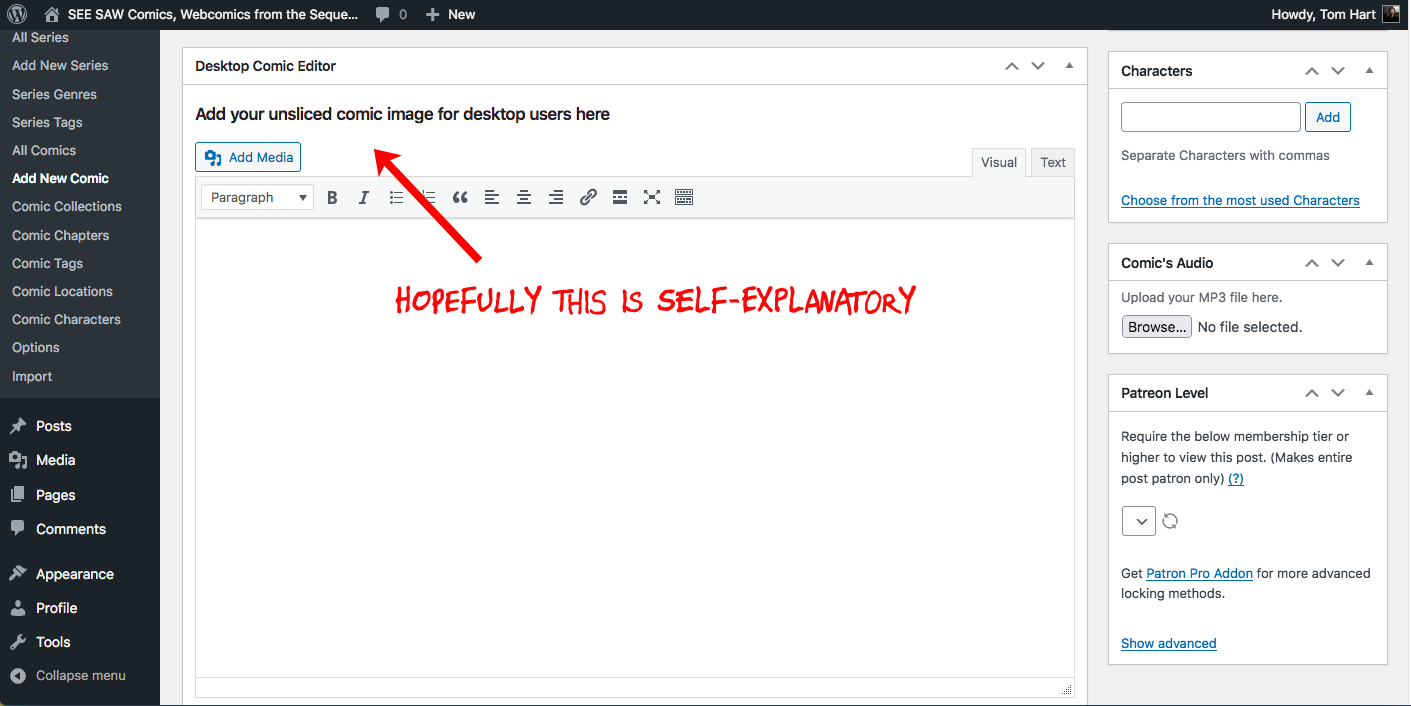
Task: Select Add New Comic in sidebar
Action: pyautogui.click(x=60, y=178)
